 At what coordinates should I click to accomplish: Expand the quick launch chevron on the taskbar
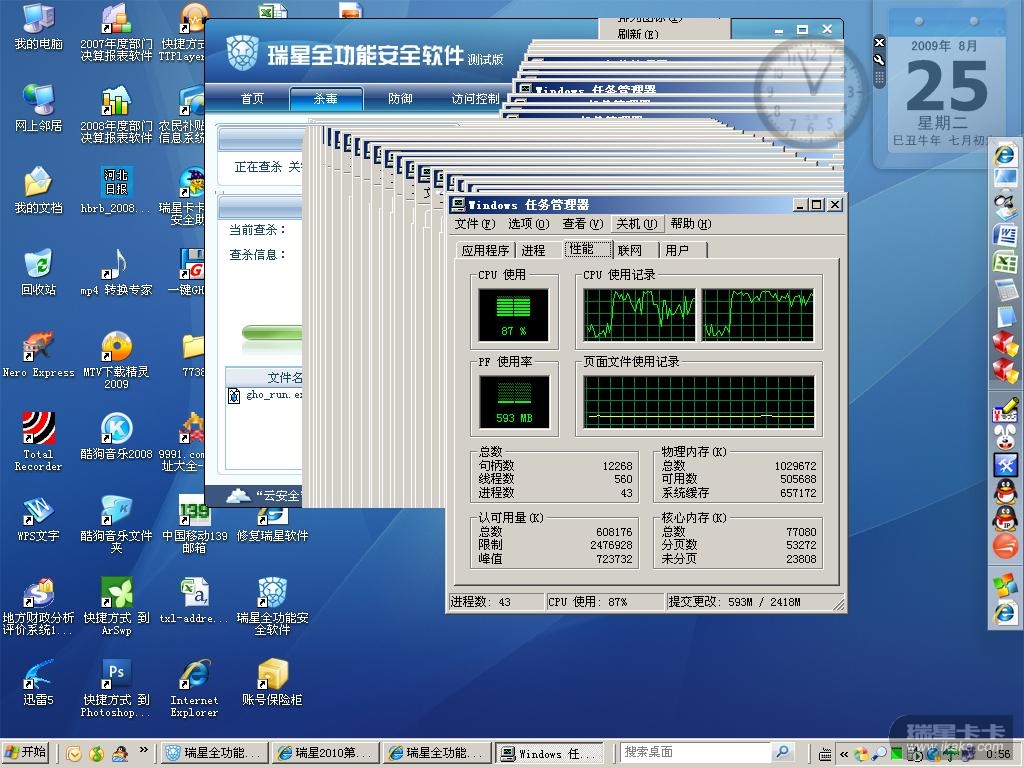(x=143, y=750)
